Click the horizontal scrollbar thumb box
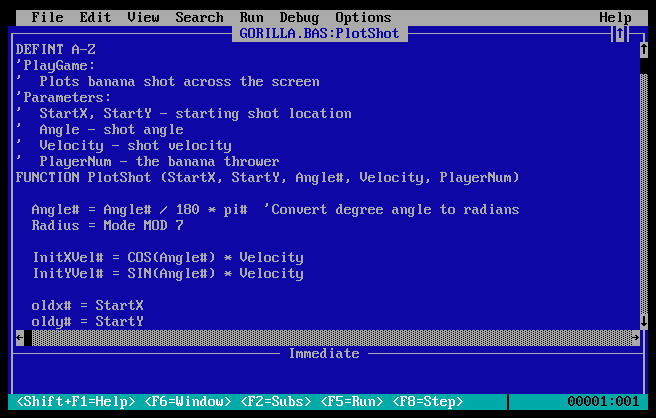656x418 pixels. (x=28, y=337)
